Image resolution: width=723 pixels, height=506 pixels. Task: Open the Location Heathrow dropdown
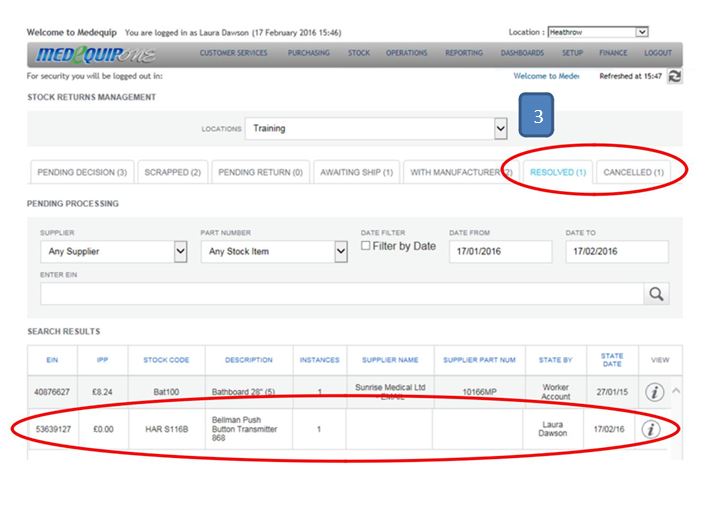click(598, 32)
